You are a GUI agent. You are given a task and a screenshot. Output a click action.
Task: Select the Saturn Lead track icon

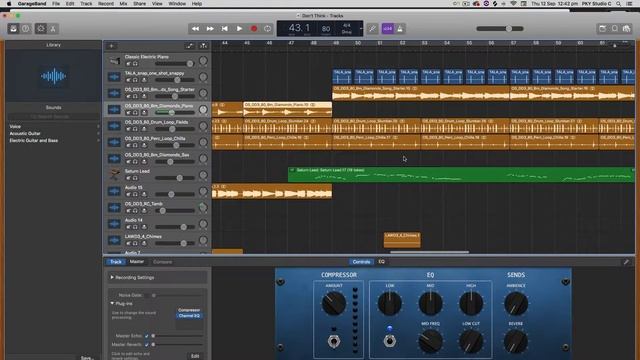click(x=114, y=175)
